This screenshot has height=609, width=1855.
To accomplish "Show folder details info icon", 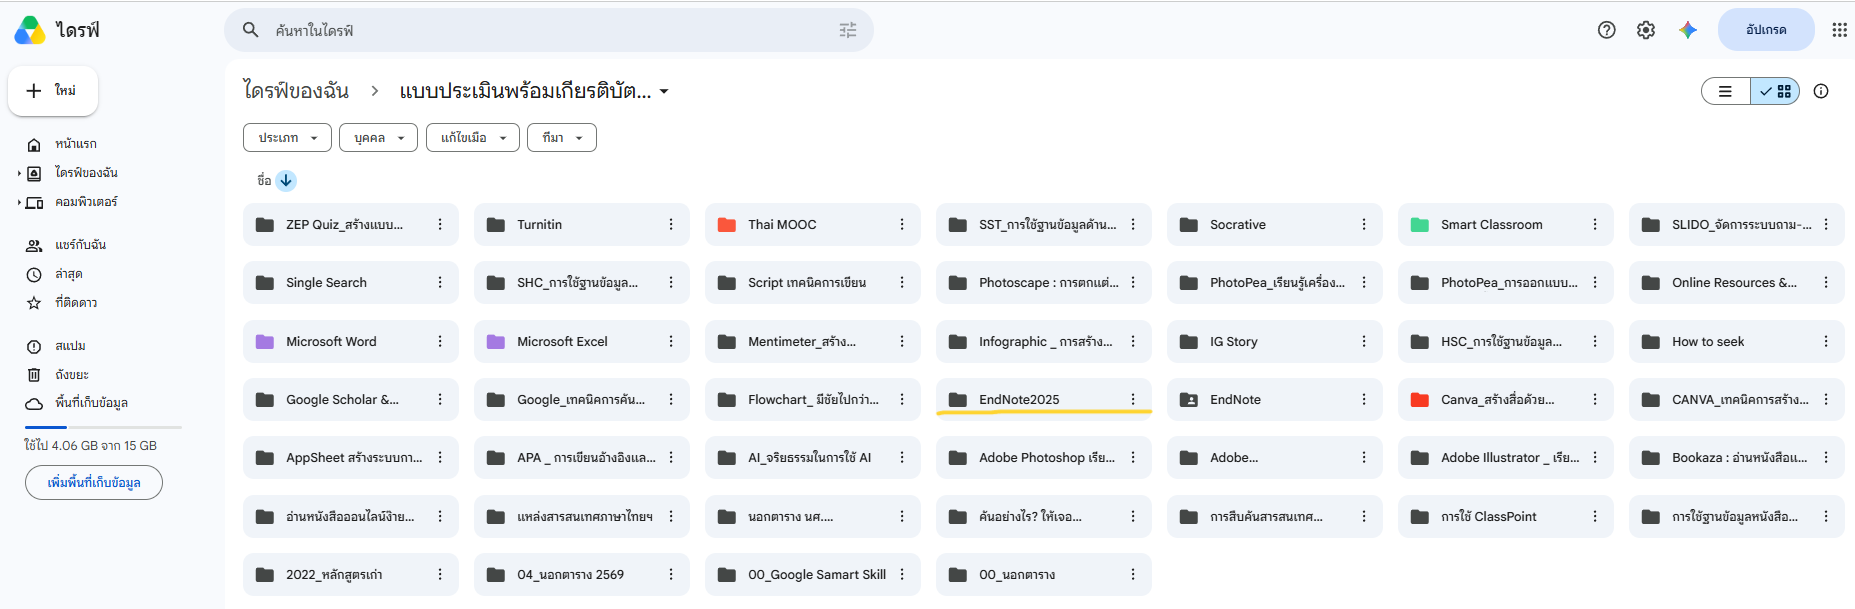I will [1821, 91].
